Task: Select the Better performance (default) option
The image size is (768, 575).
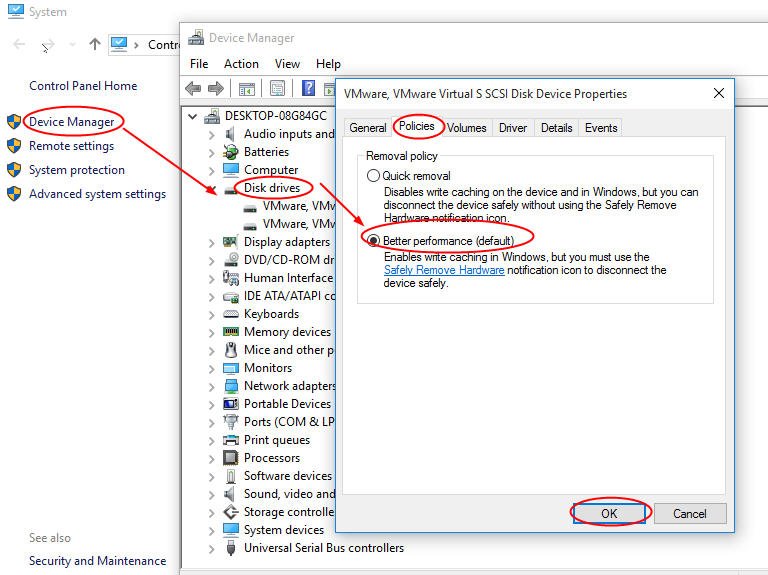Action: (373, 240)
